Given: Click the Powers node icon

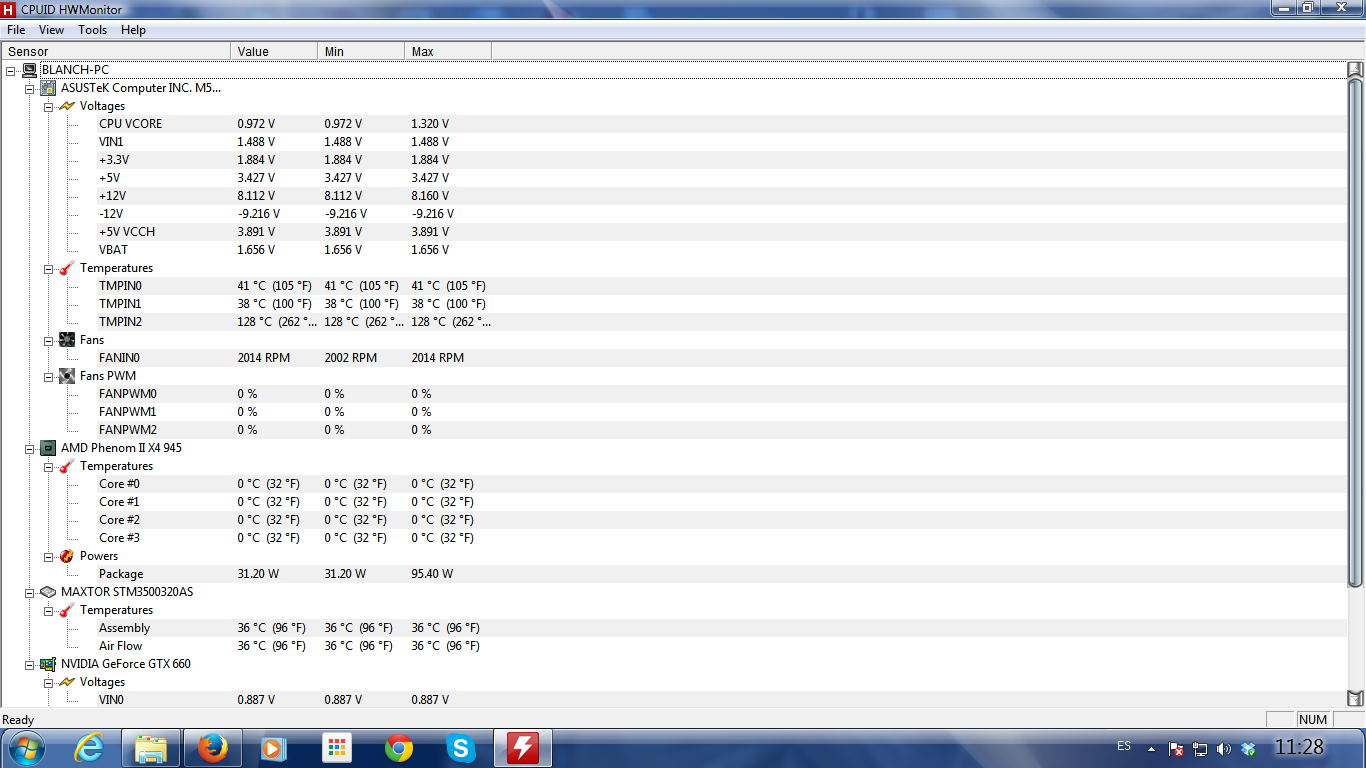Looking at the screenshot, I should coord(67,556).
